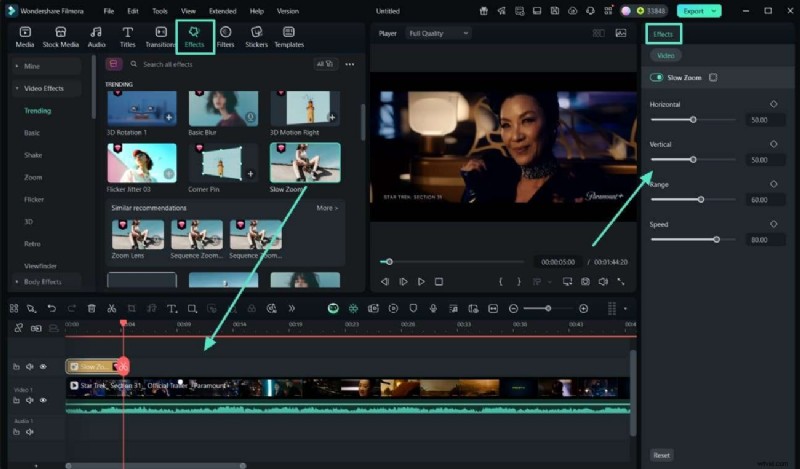The width and height of the screenshot is (800, 469).
Task: Toggle the Slow Zoom effect switch
Action: tap(657, 77)
